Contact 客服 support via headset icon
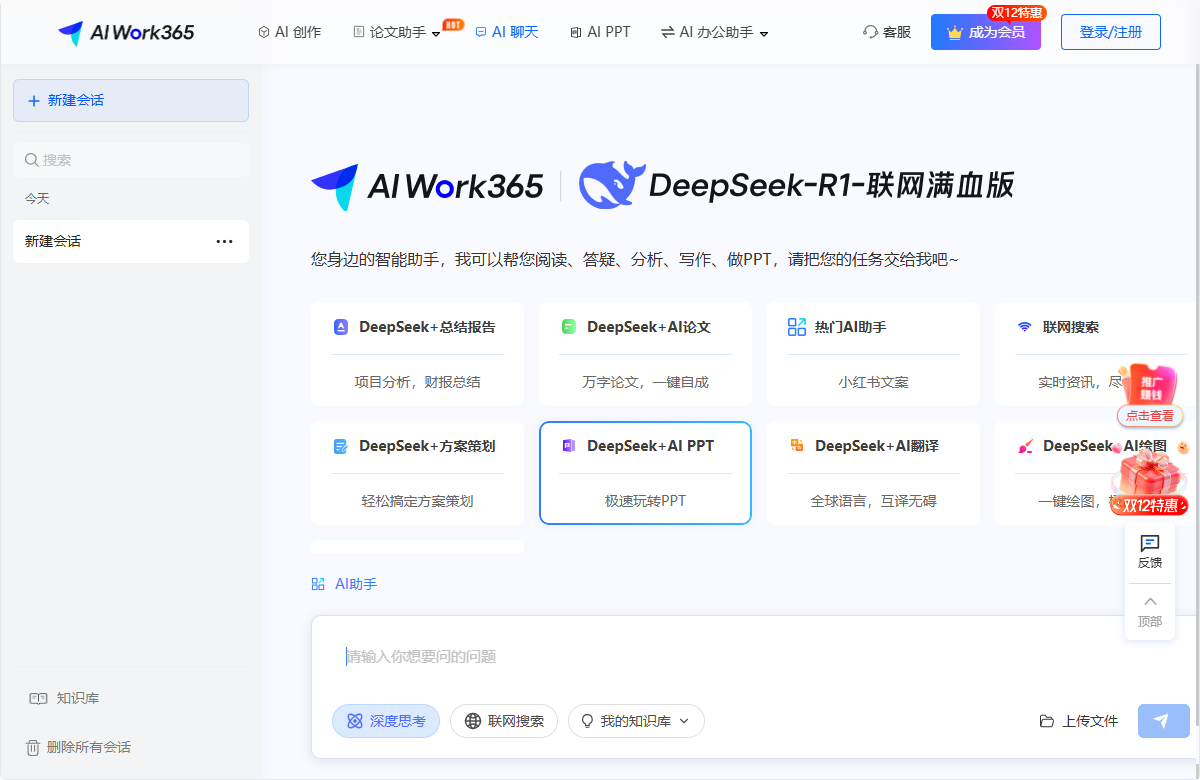The height and width of the screenshot is (780, 1200). click(887, 32)
